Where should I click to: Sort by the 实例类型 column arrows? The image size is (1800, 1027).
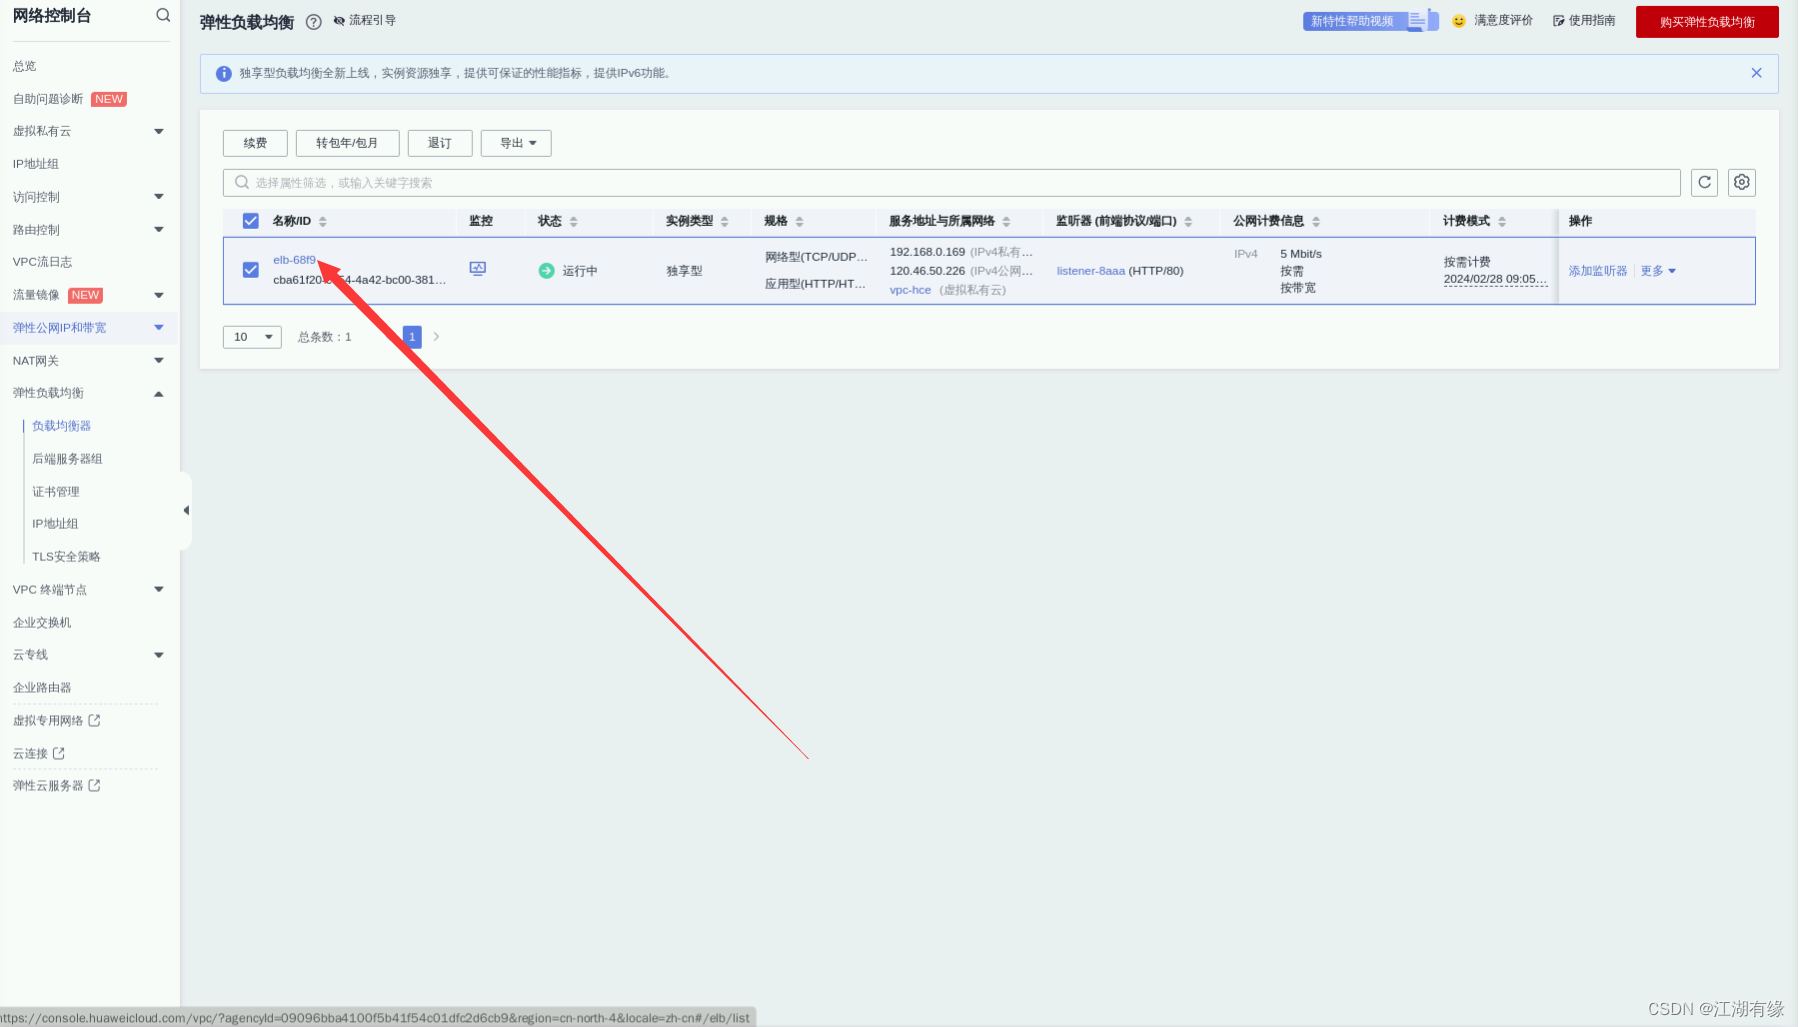click(x=725, y=222)
